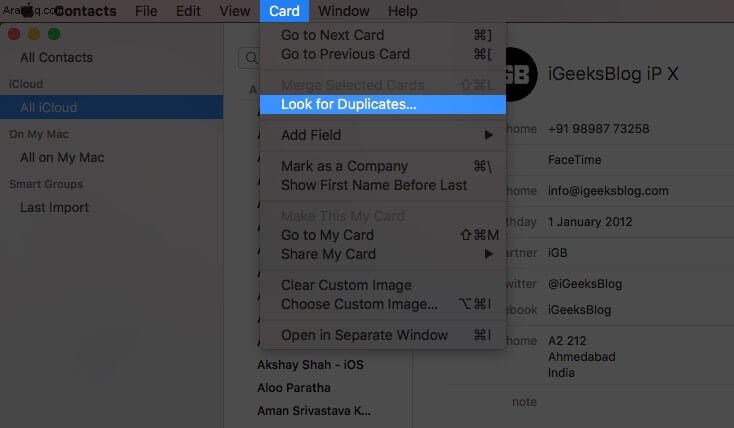Image resolution: width=734 pixels, height=428 pixels.
Task: Choose Go to Previous Card
Action: 383,54
